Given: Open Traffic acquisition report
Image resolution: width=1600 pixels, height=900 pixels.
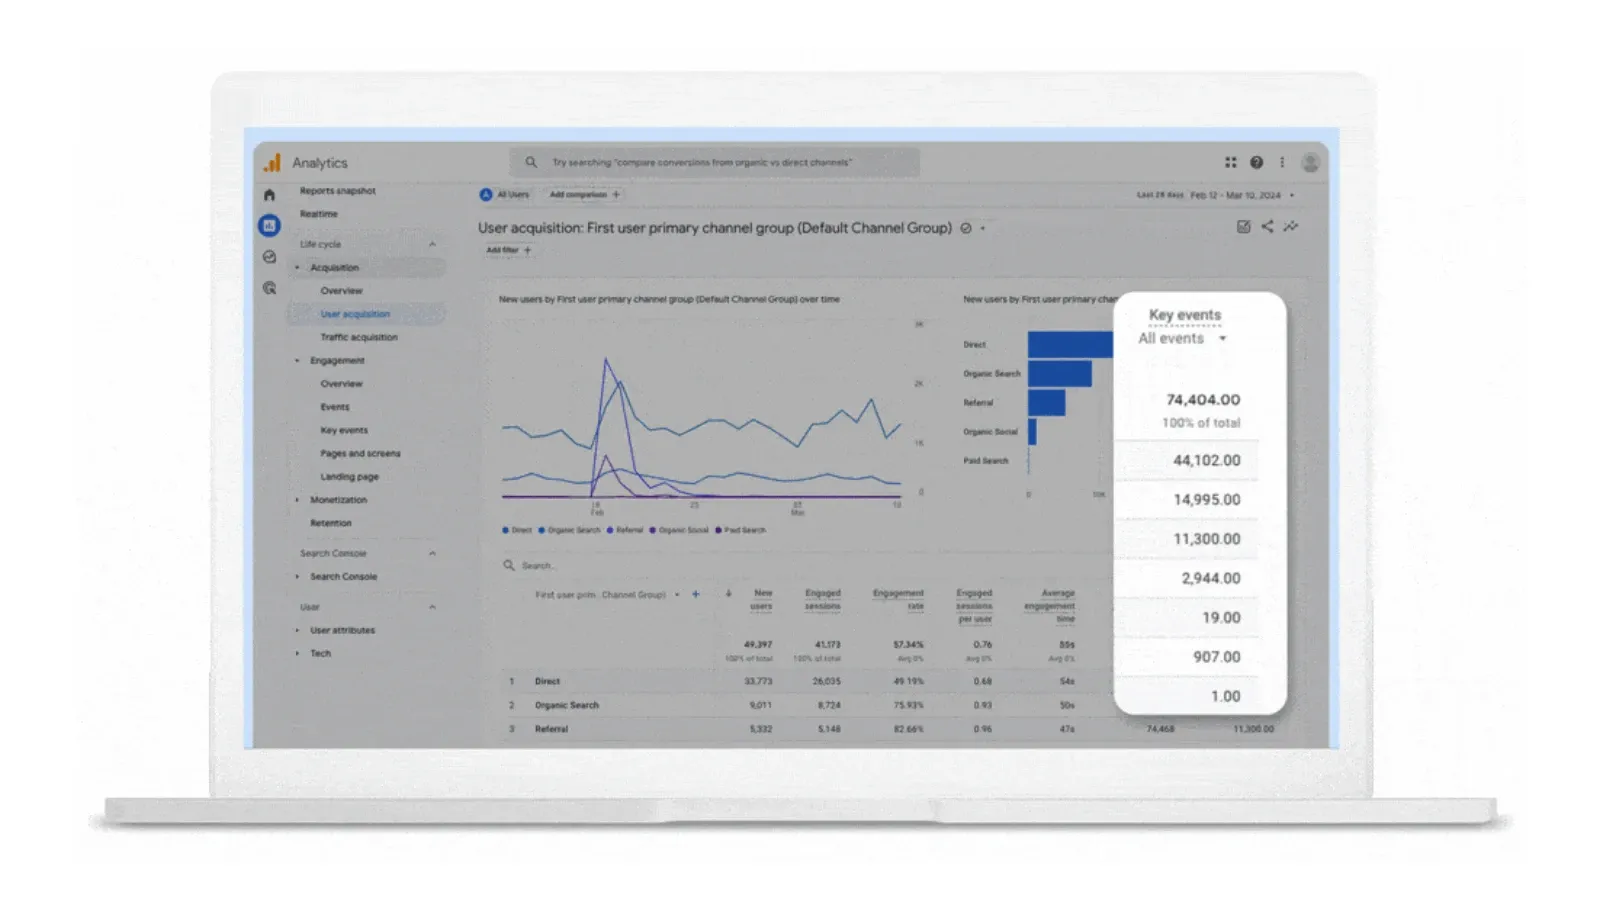Looking at the screenshot, I should (359, 337).
